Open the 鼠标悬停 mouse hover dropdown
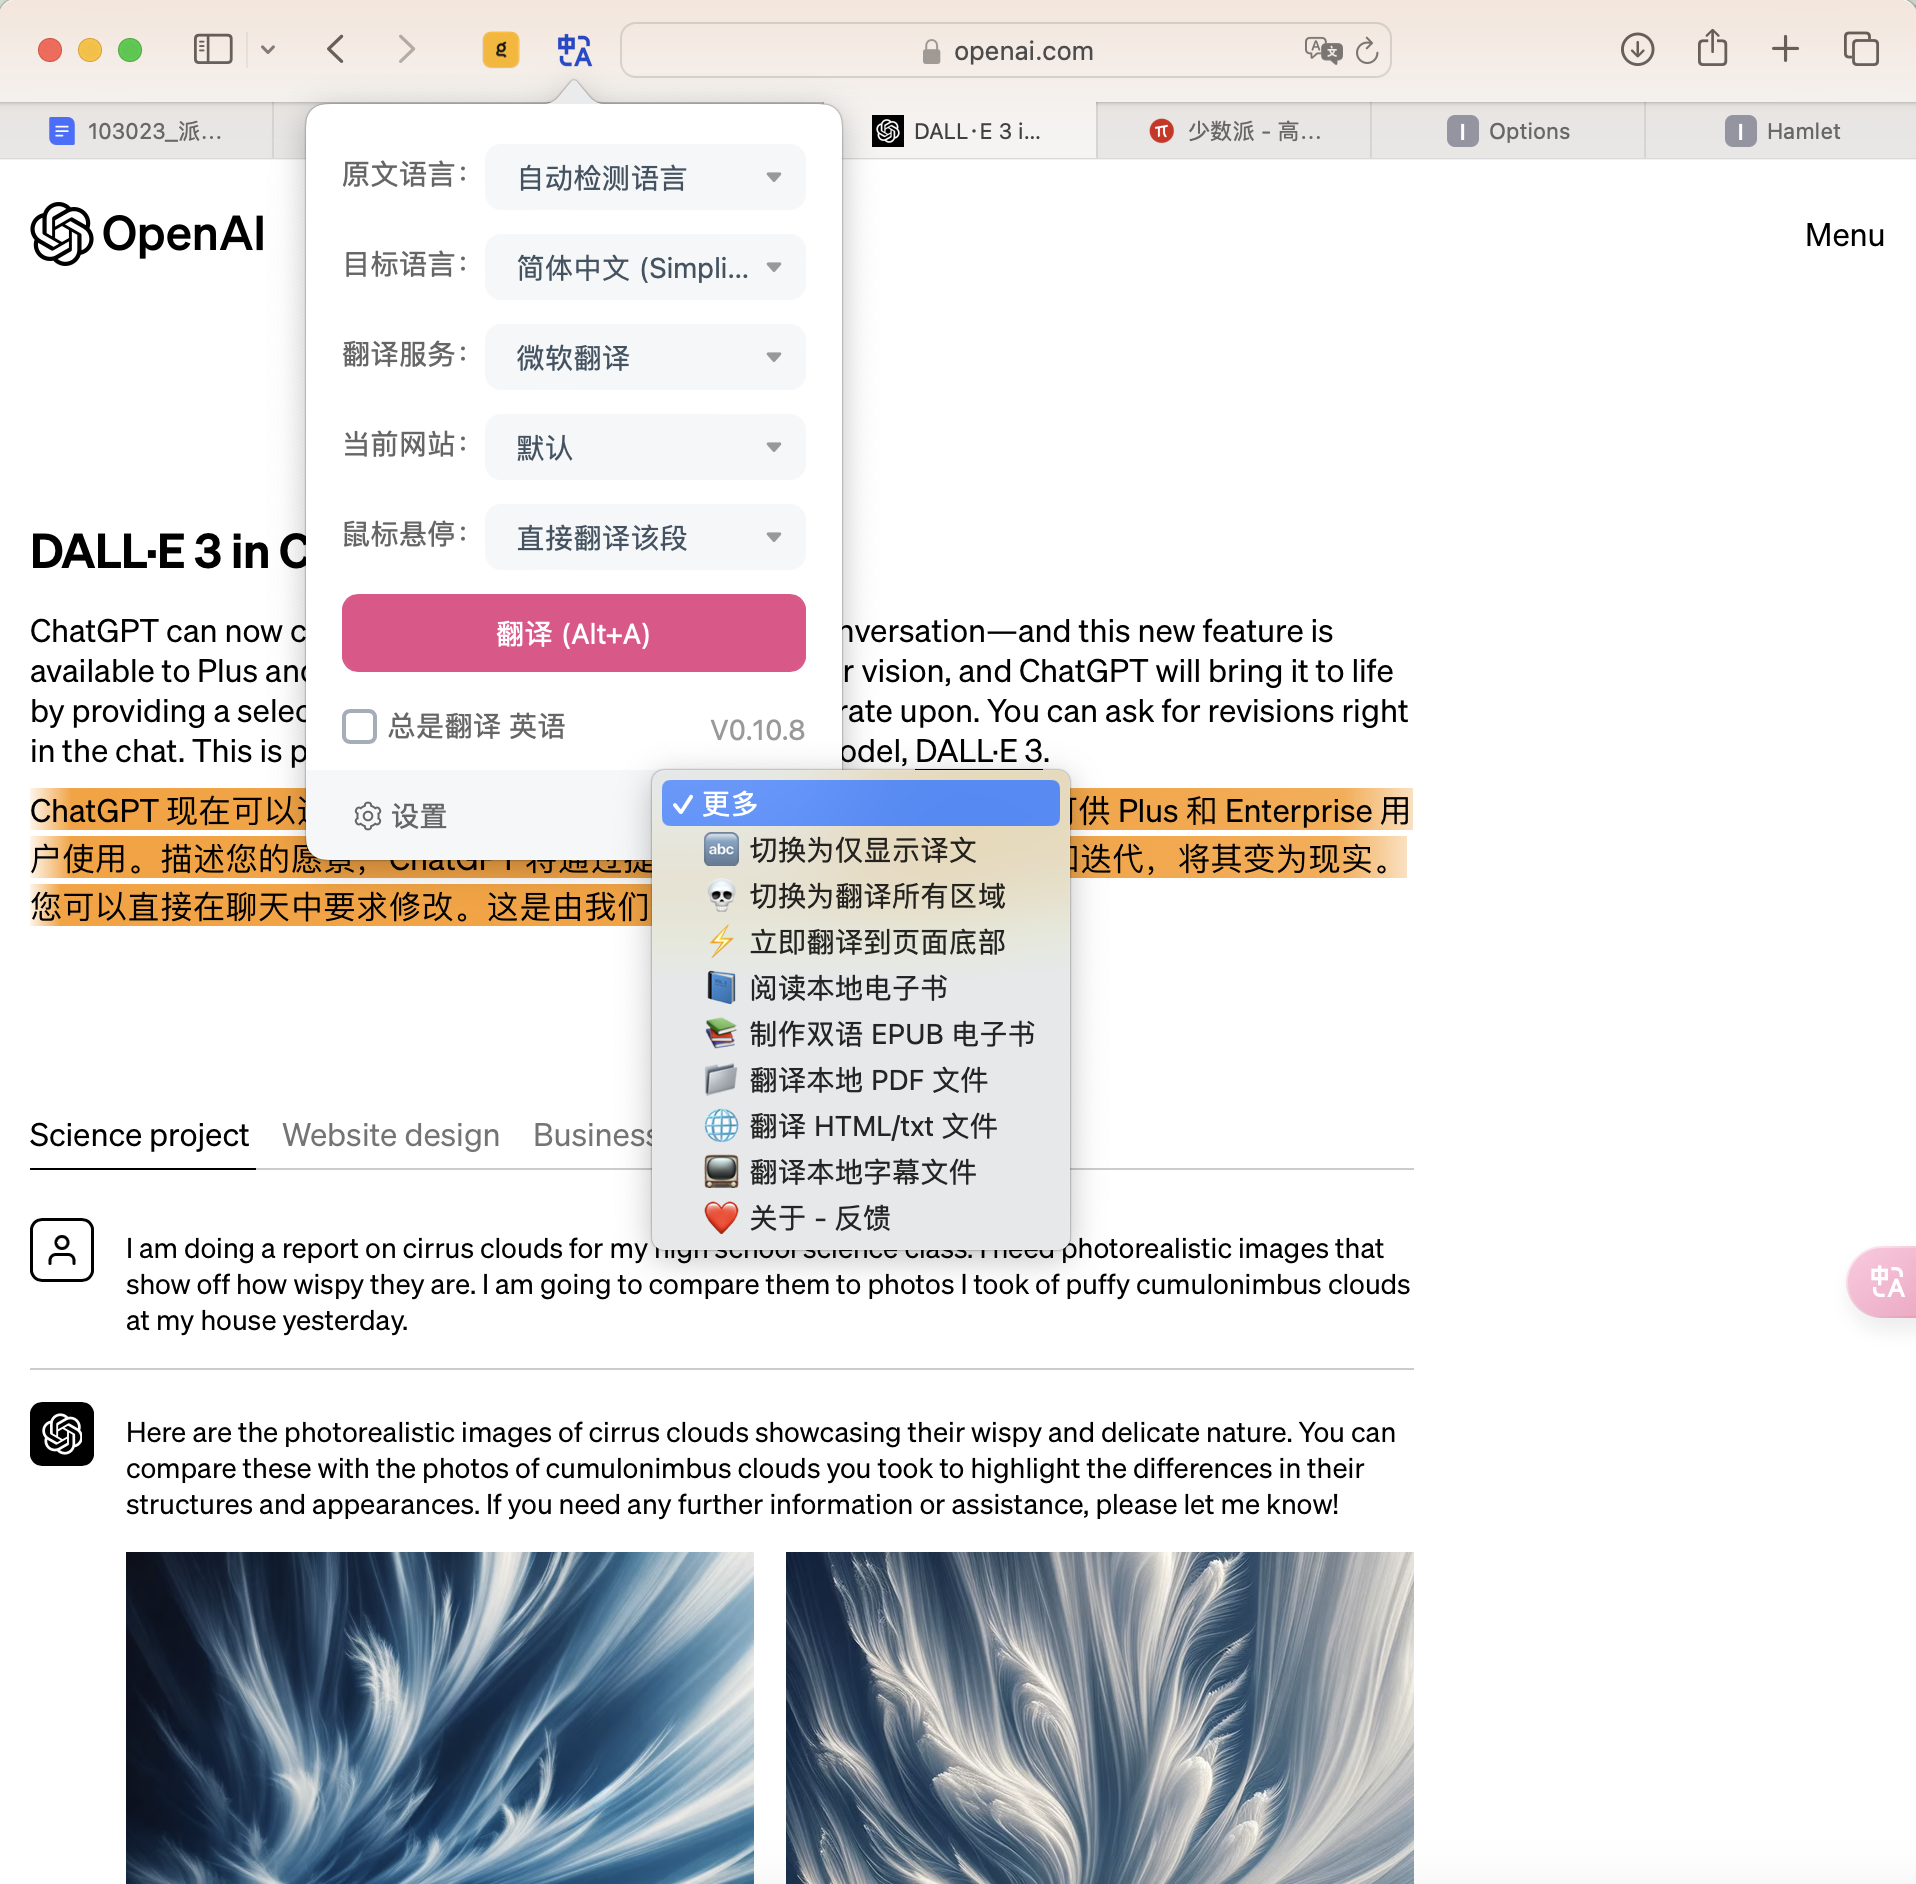 pyautogui.click(x=645, y=537)
